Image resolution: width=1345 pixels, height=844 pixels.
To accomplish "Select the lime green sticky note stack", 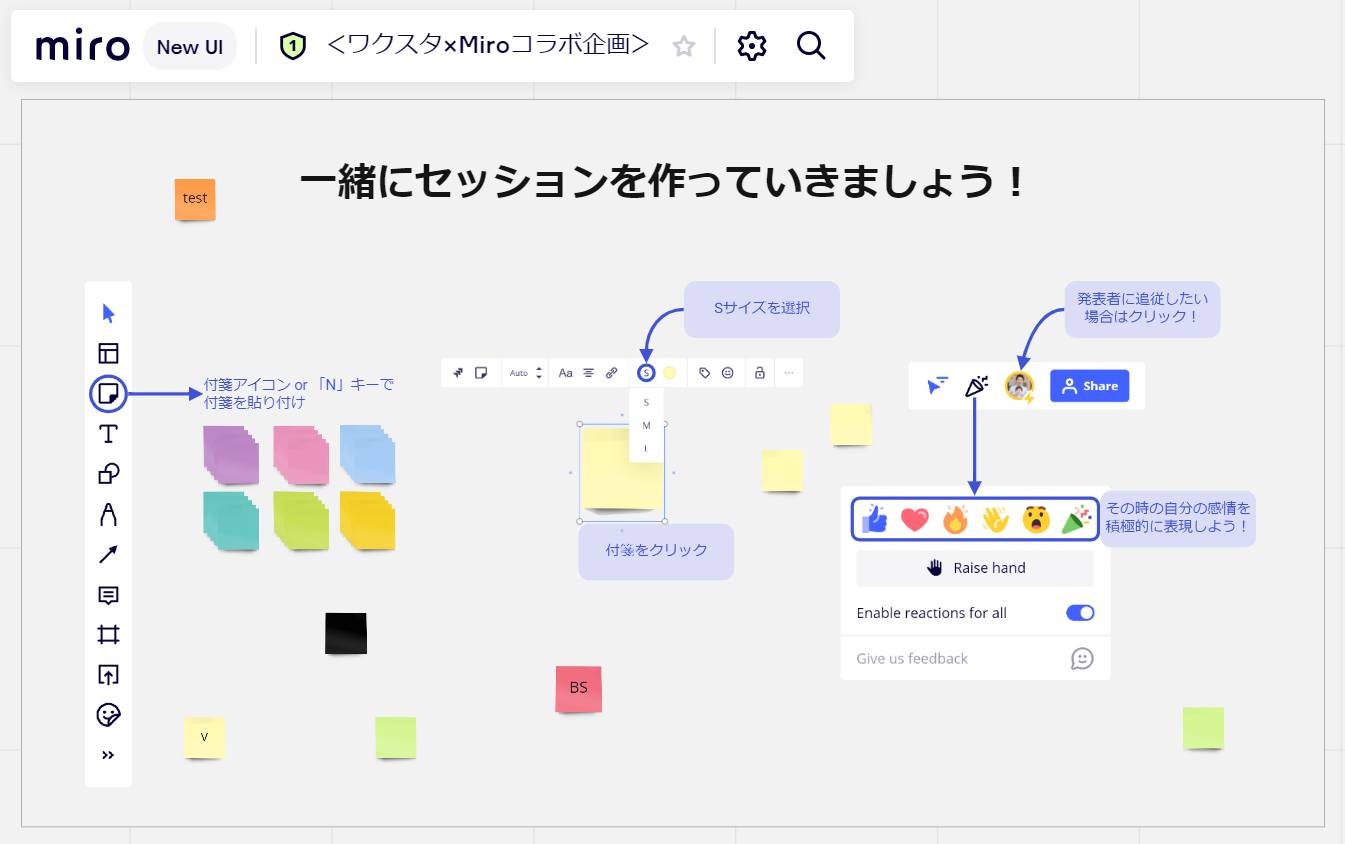I will [301, 520].
